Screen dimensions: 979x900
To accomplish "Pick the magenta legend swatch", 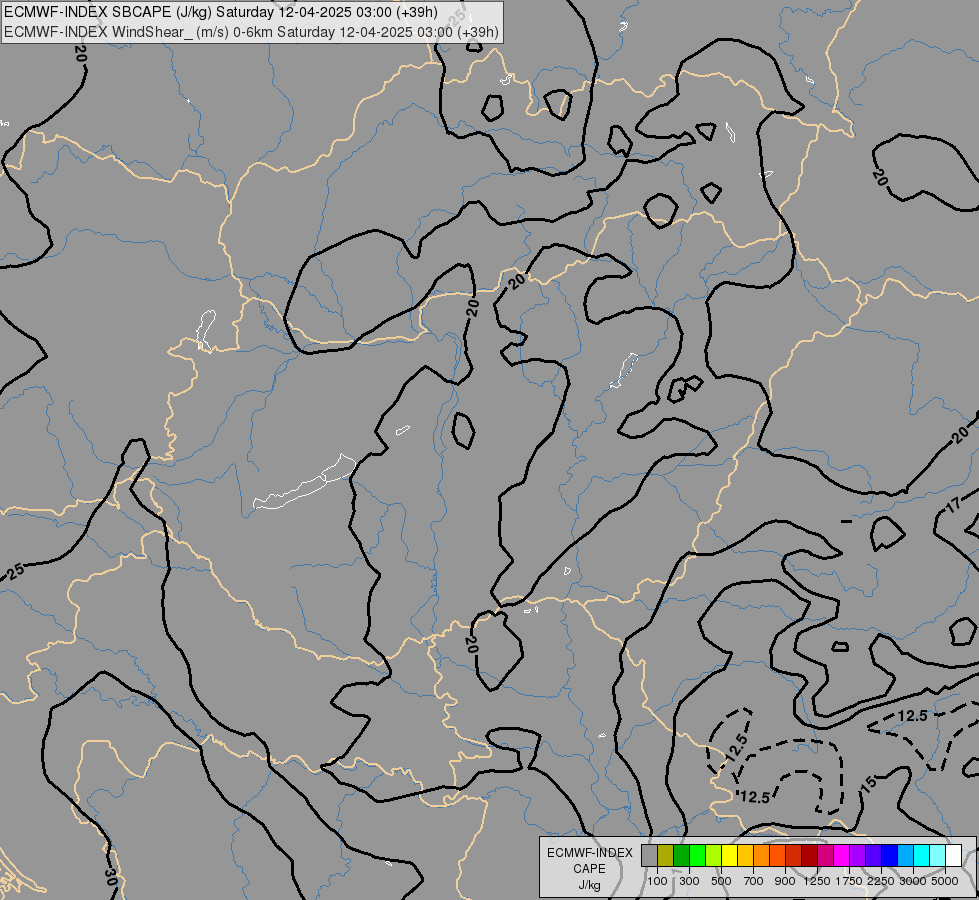I will point(841,855).
